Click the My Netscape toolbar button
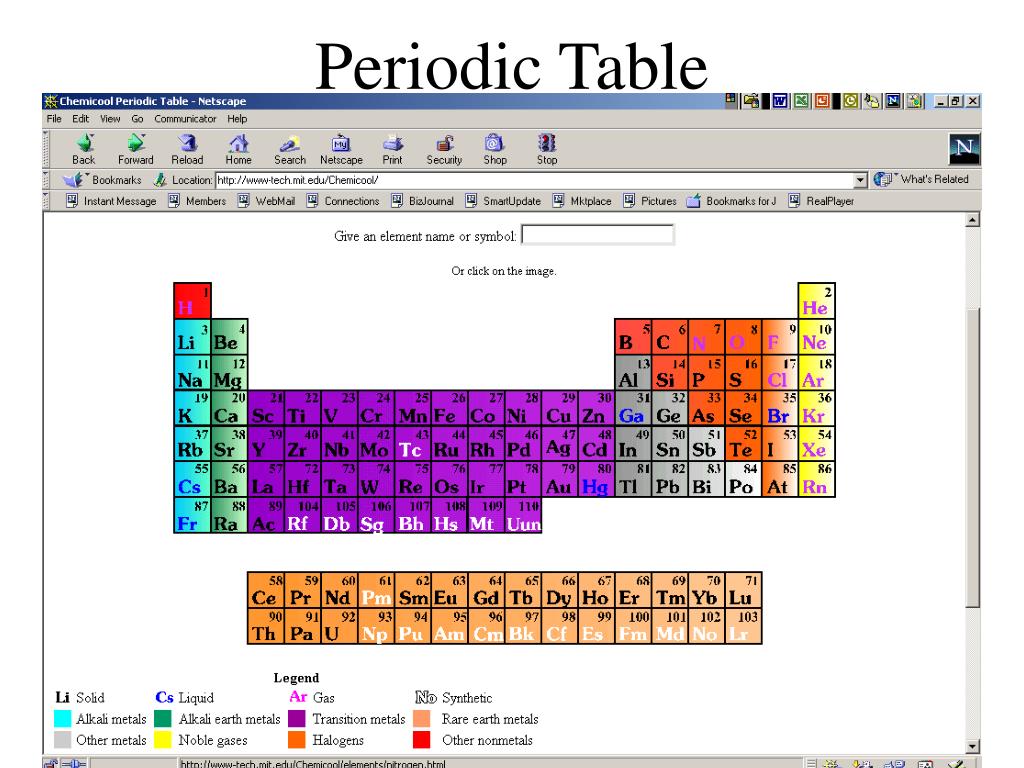 click(341, 150)
